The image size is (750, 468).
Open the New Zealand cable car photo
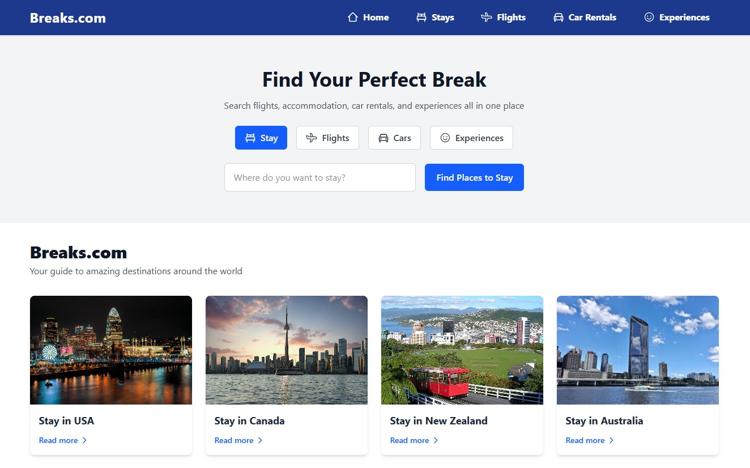(x=462, y=349)
